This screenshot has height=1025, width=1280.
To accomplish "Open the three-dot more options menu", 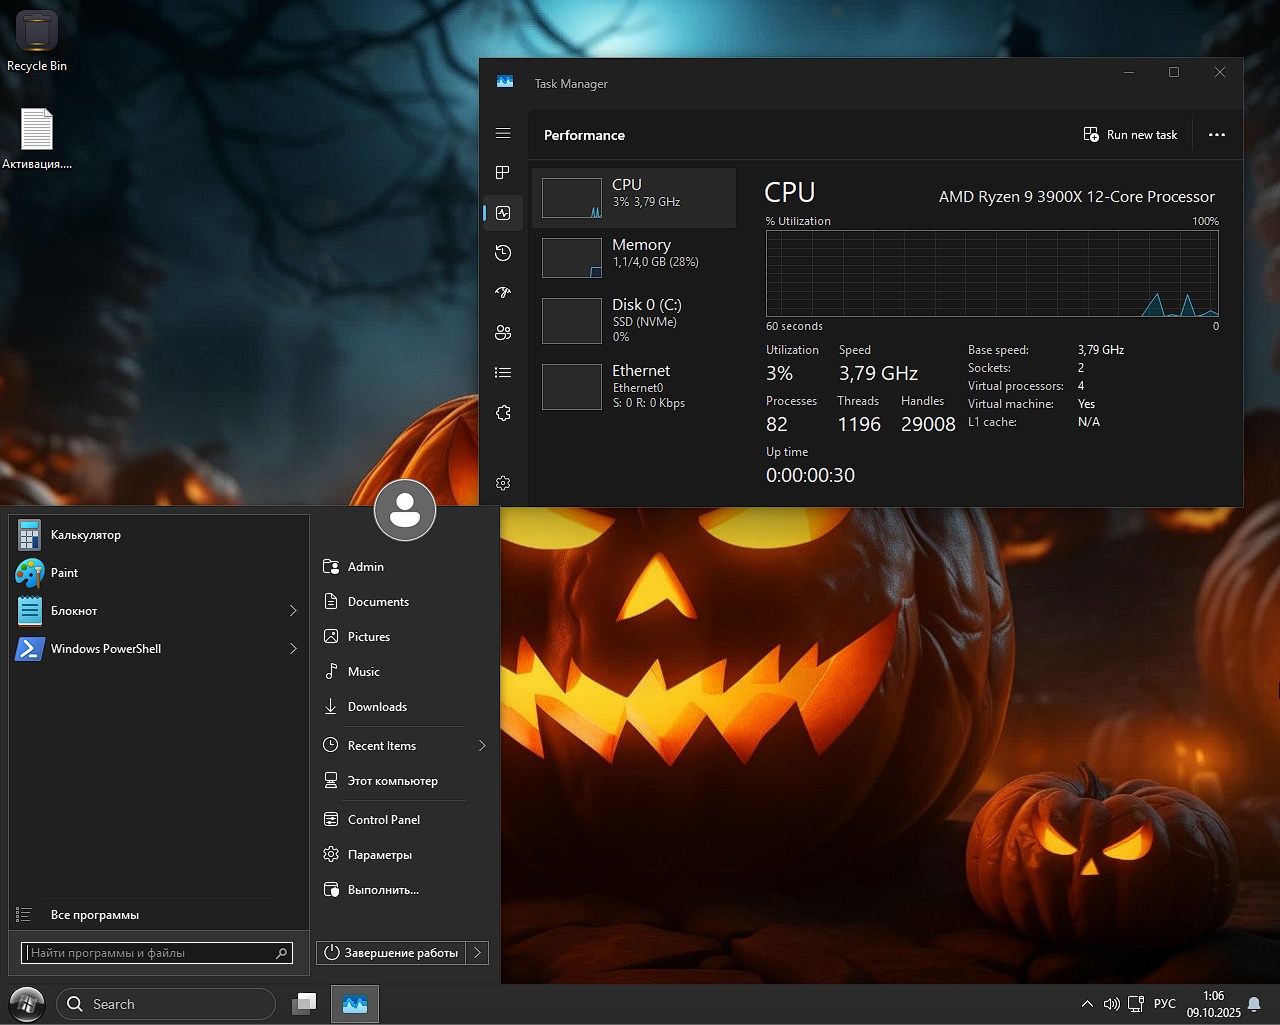I will [1216, 135].
